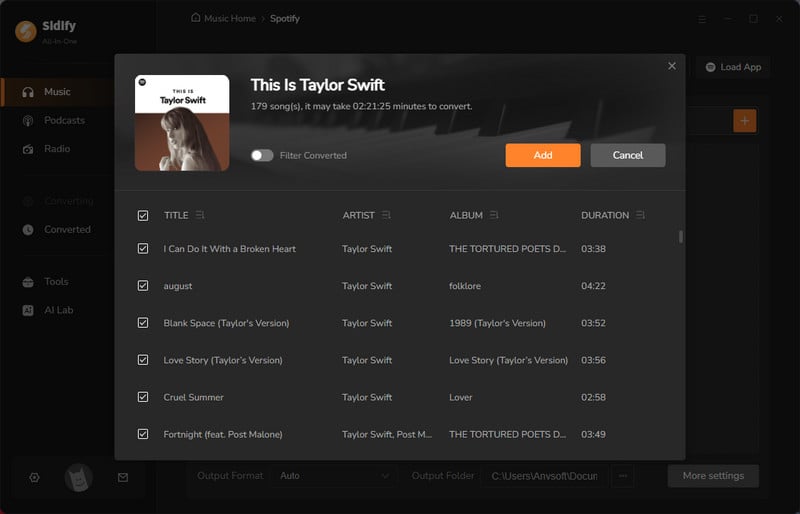This screenshot has width=800, height=514.
Task: Uncheck Fortnight (feat. Post Malone) checkbox
Action: click(143, 434)
